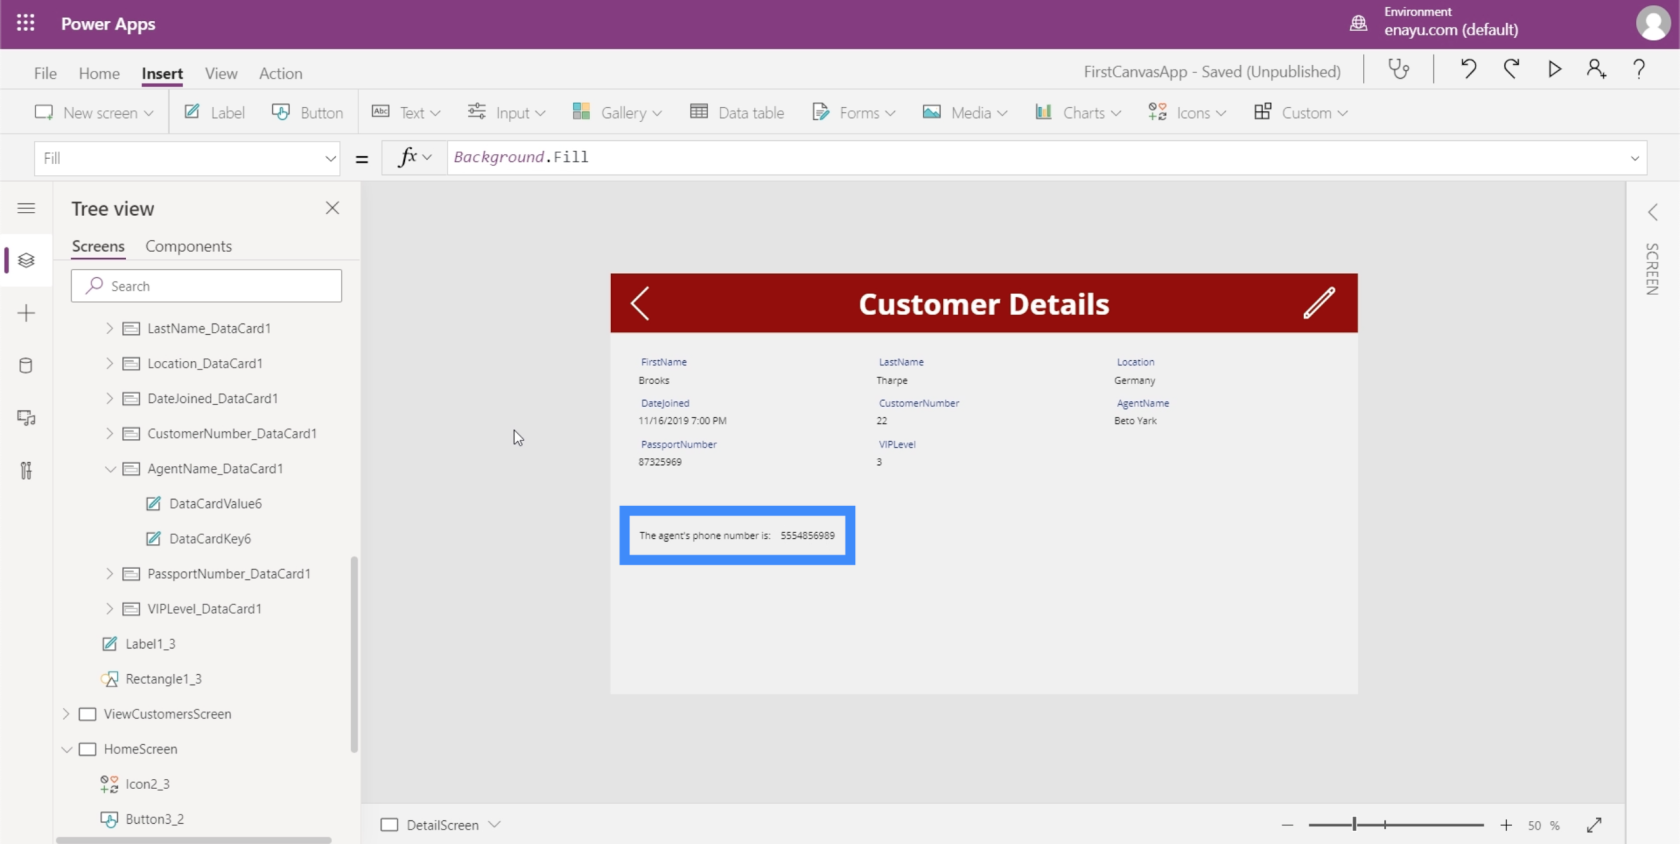Viewport: 1680px width, 844px height.
Task: Open the Gallery dropdown
Action: [x=617, y=112]
